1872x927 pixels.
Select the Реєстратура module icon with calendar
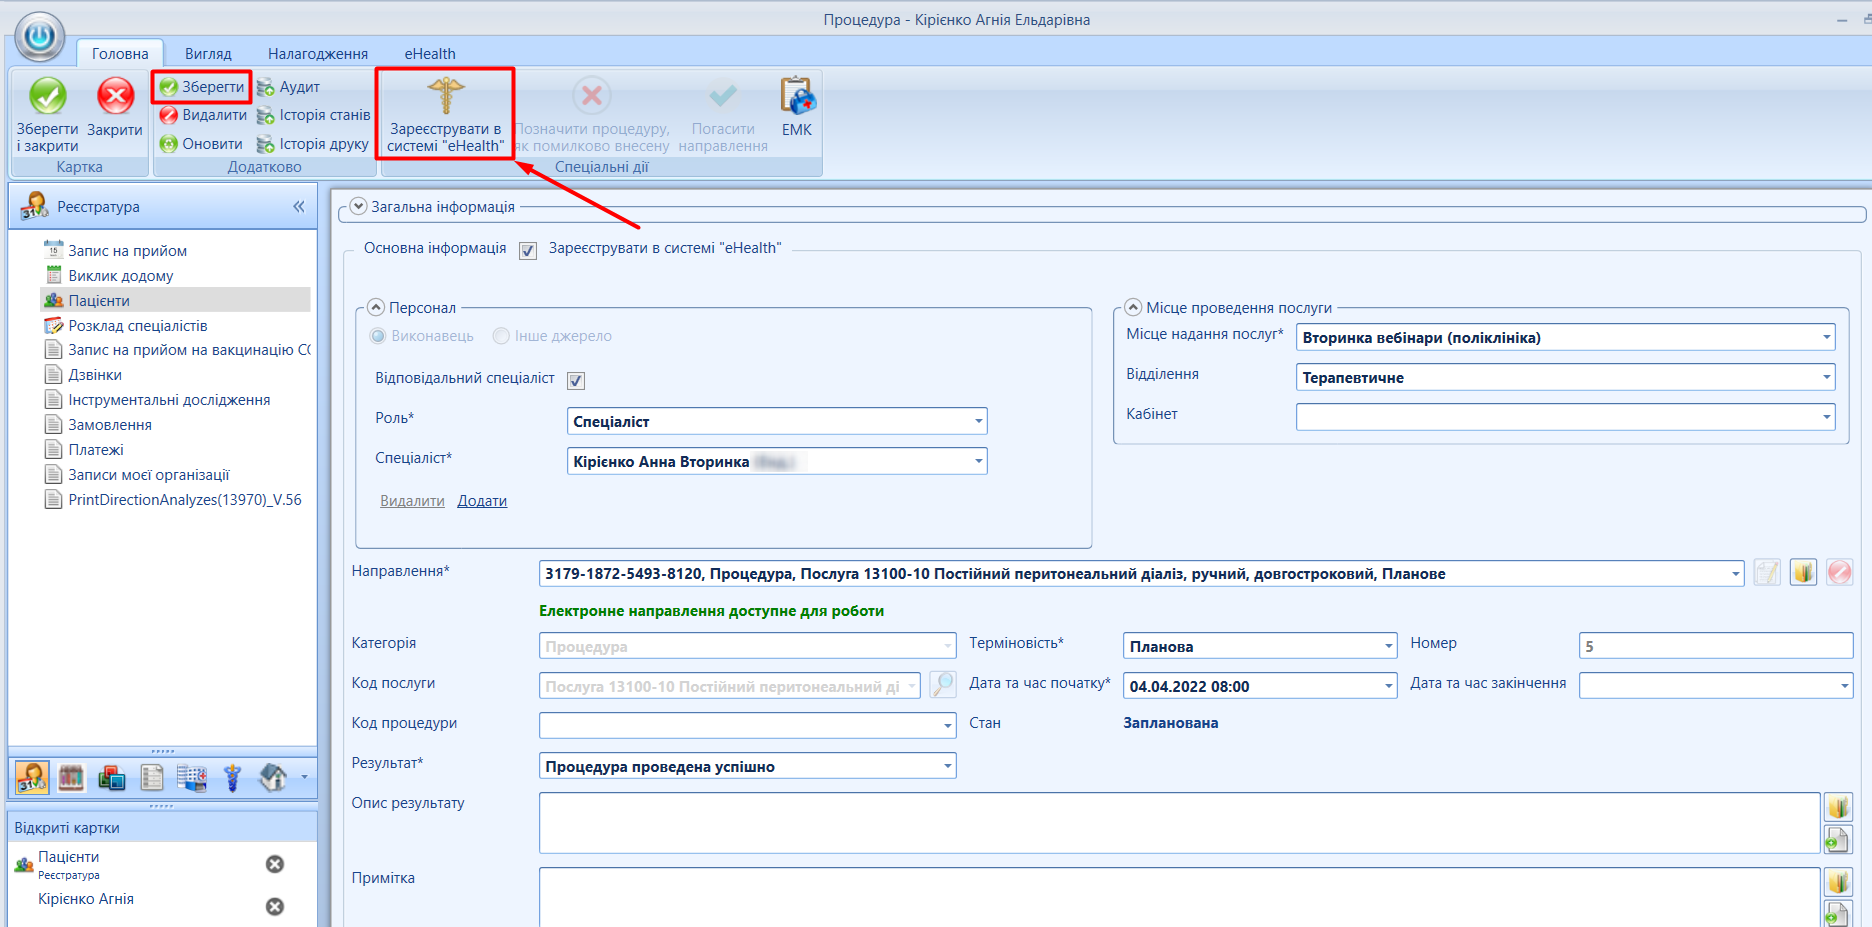(x=31, y=777)
